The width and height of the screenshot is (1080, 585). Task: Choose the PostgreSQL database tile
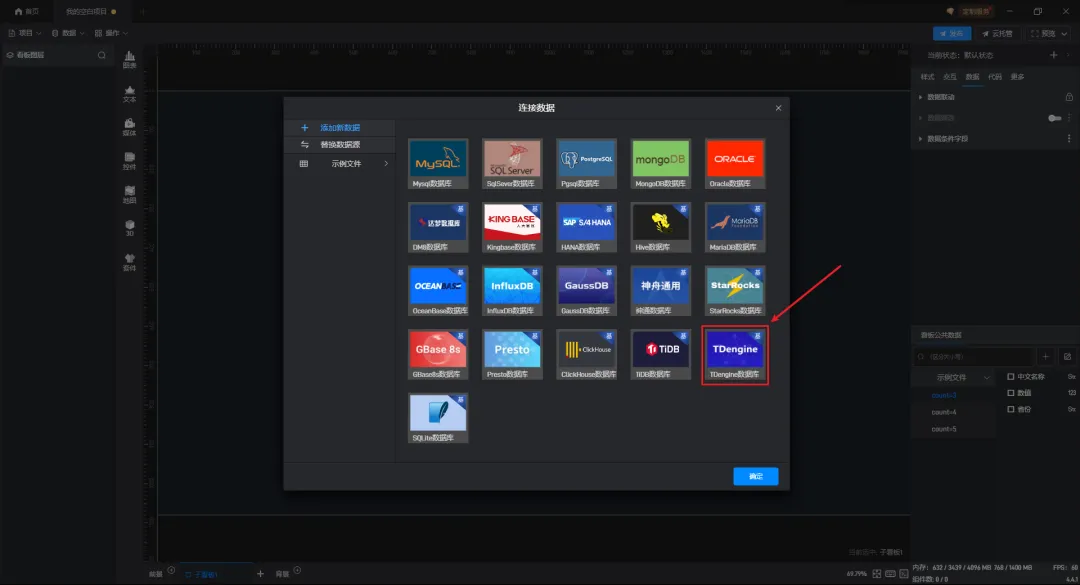(586, 164)
